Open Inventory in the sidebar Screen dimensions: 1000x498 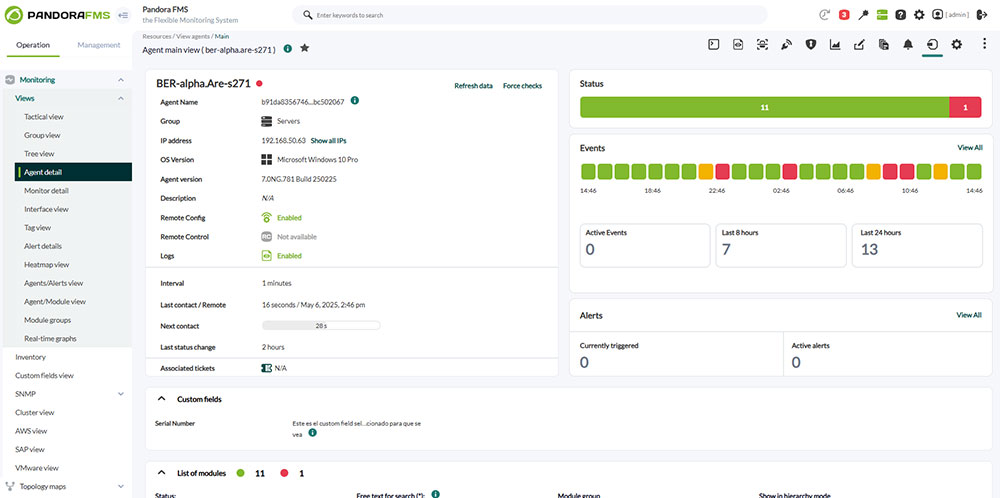pyautogui.click(x=31, y=357)
